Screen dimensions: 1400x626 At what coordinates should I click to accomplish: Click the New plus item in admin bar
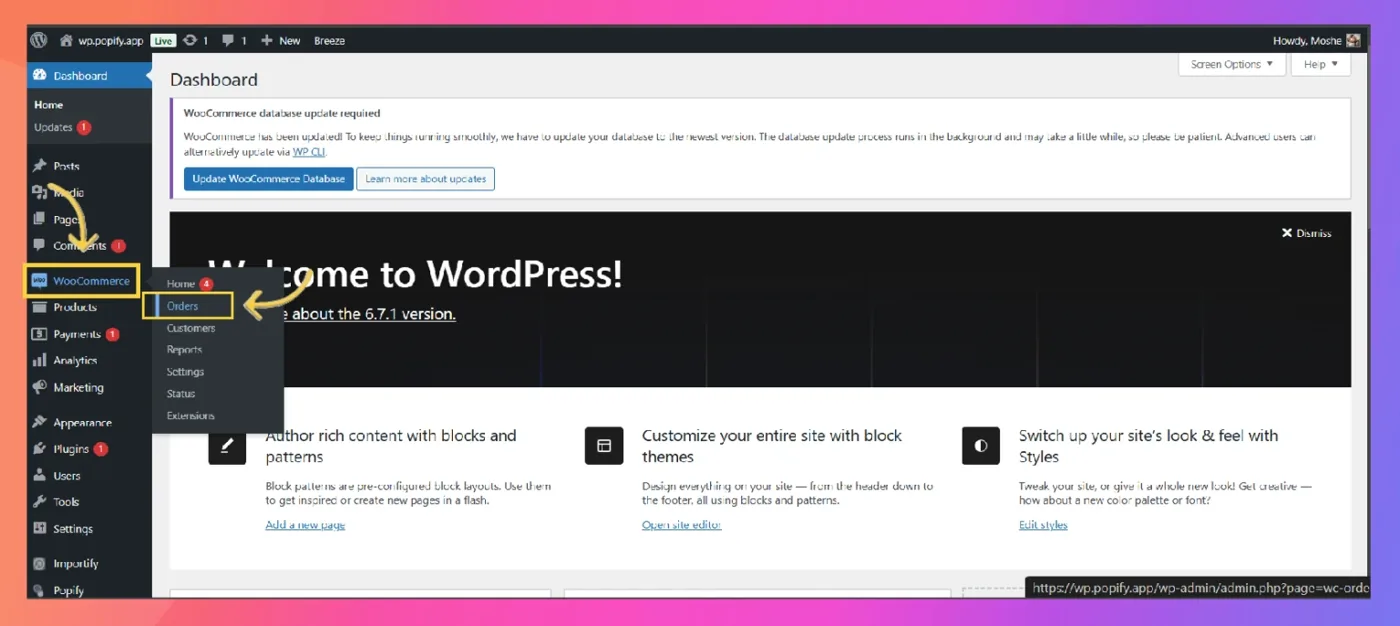tap(280, 41)
